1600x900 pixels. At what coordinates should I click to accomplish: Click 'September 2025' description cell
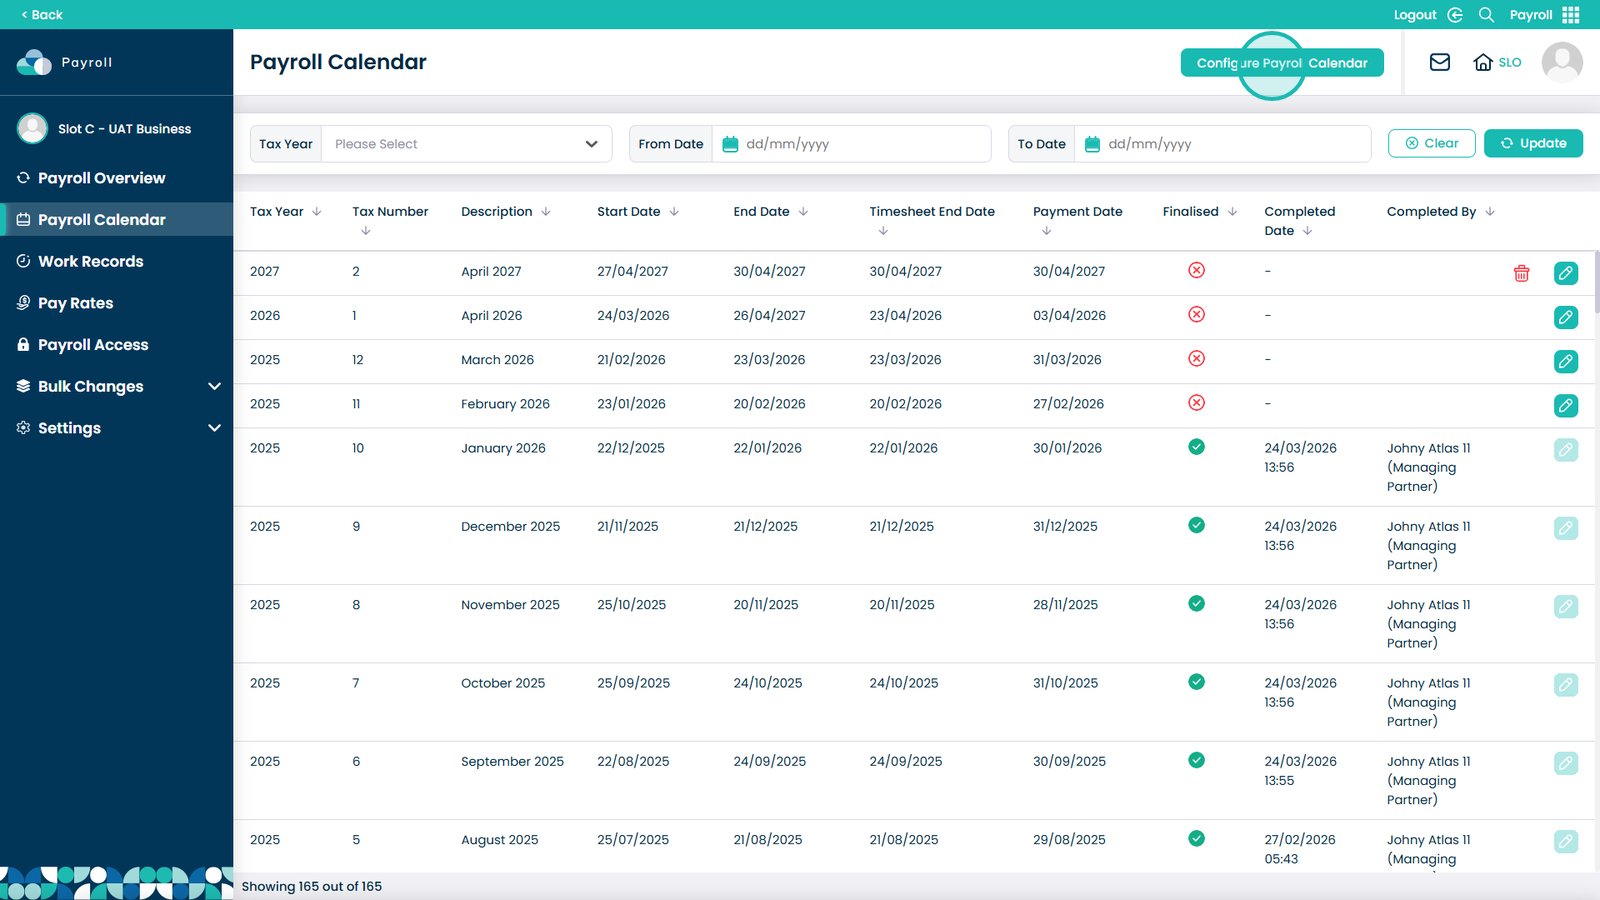tap(512, 762)
